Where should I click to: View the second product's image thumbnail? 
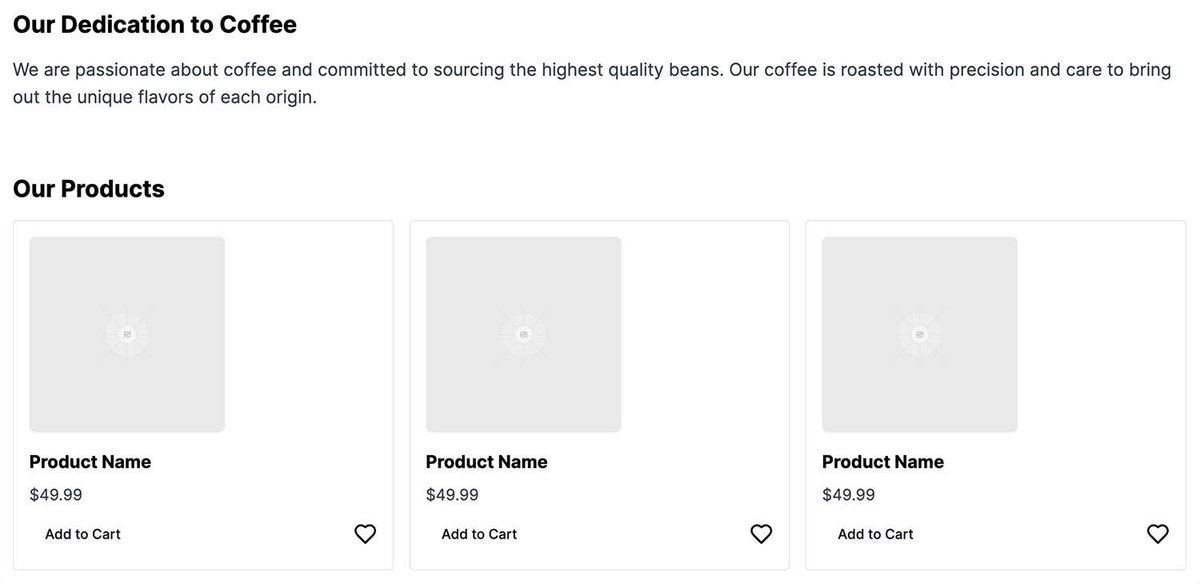point(523,334)
